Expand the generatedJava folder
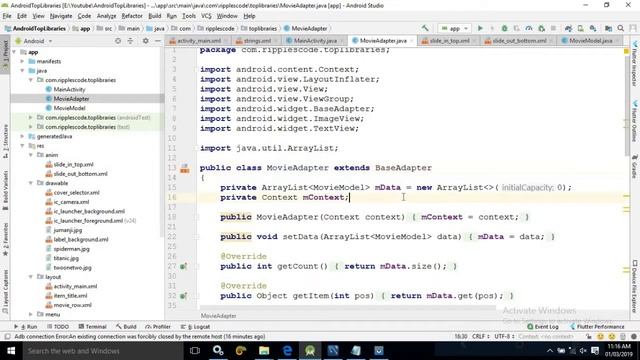This screenshot has height=360, width=640. click(x=22, y=136)
